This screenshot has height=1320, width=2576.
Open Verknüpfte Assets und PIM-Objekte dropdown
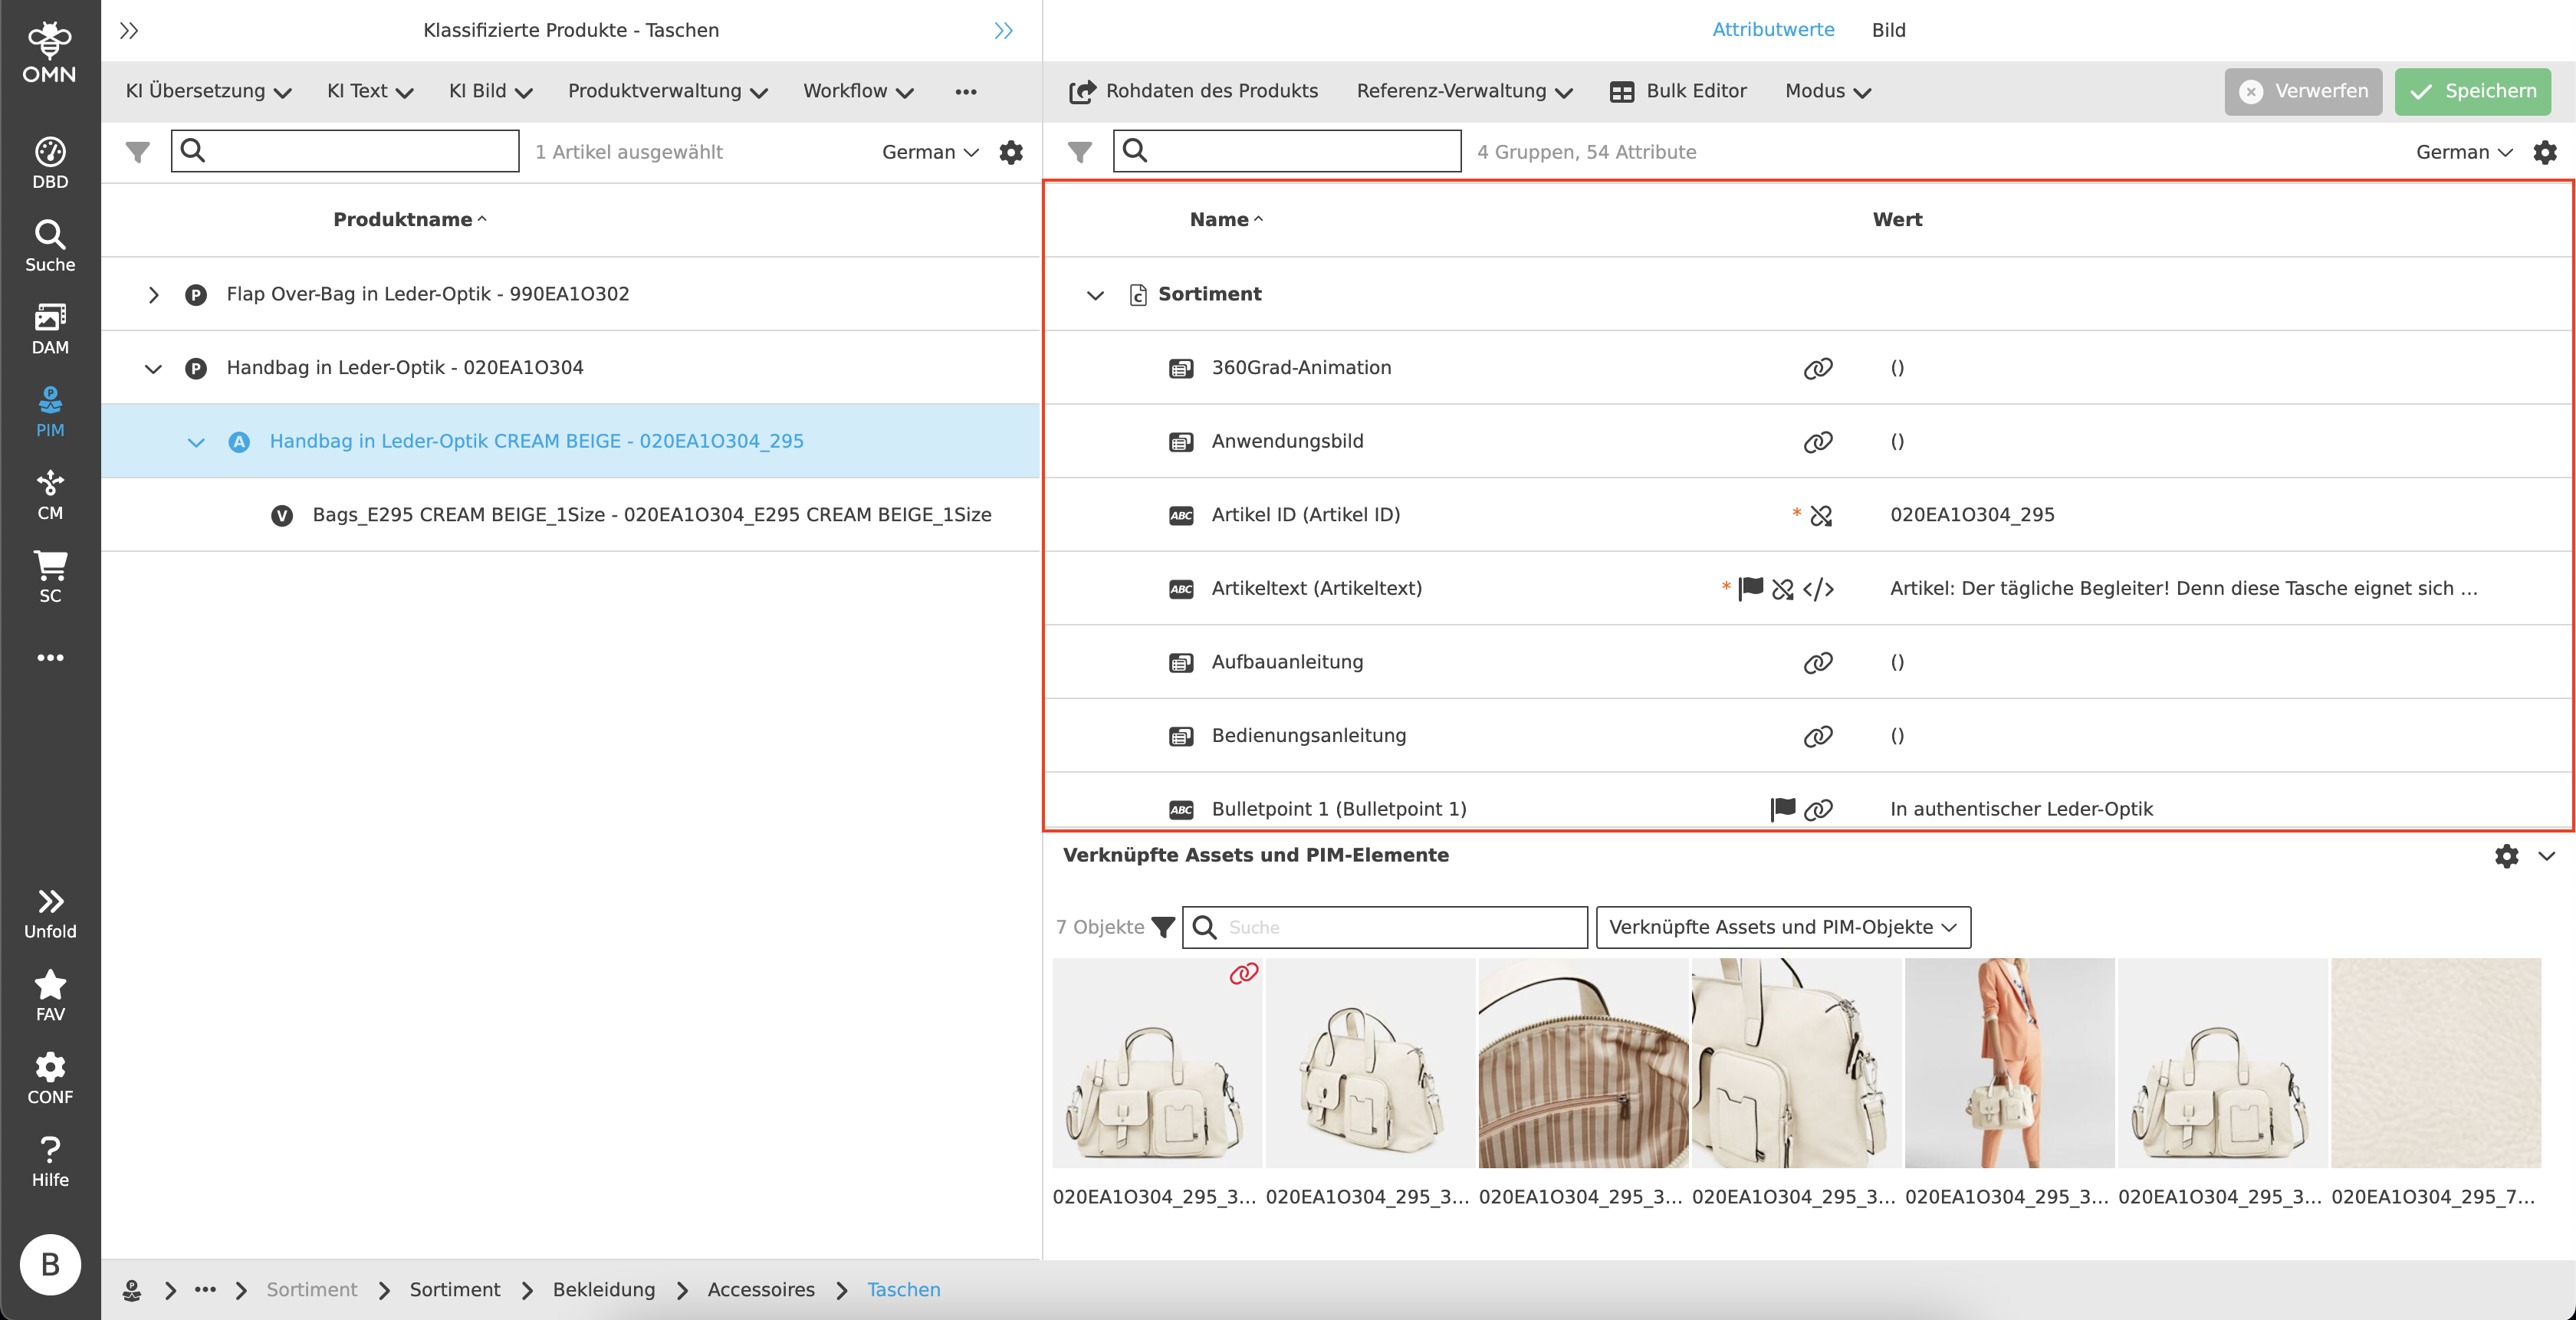tap(1782, 927)
